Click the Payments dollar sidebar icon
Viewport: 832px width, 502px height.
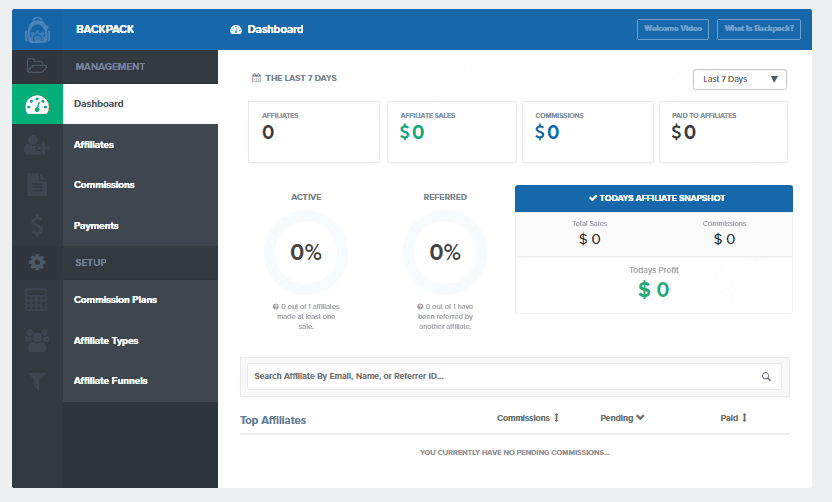37,225
